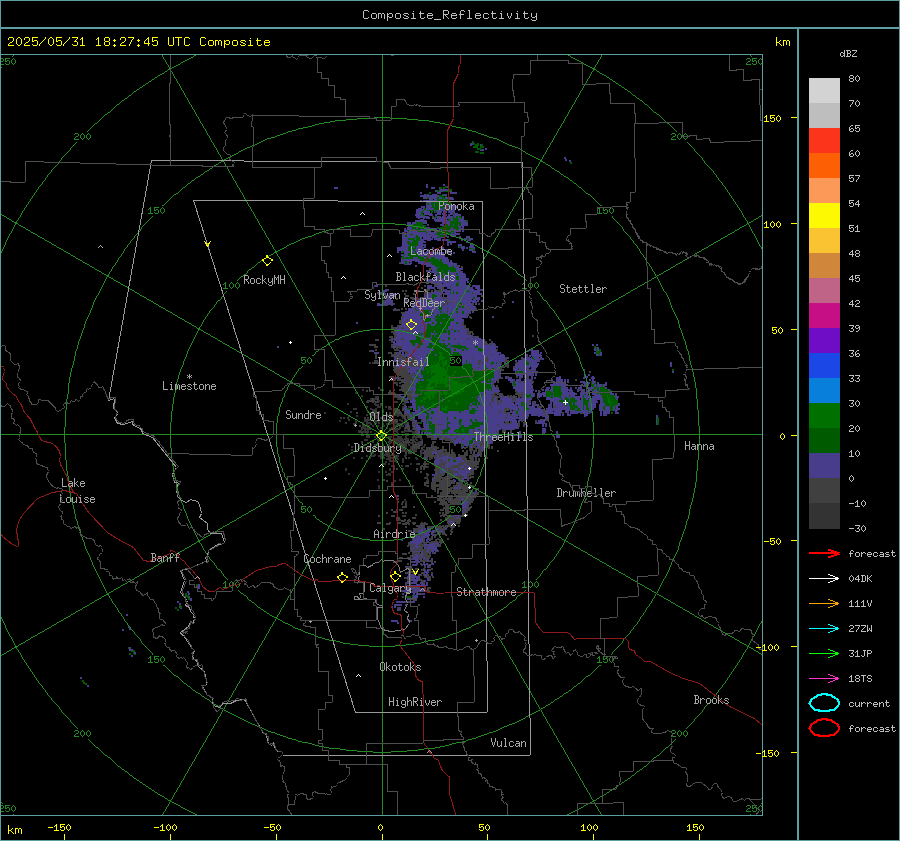The height and width of the screenshot is (841, 900).
Task: Click the red forecast ellipse in legend
Action: (824, 728)
